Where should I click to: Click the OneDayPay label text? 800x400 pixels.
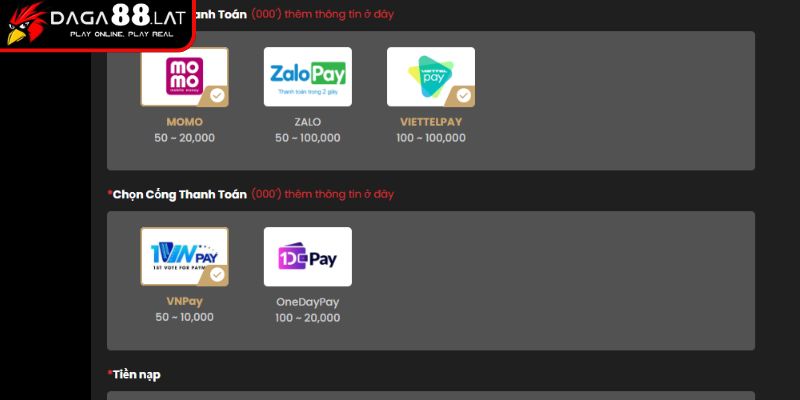[x=307, y=302]
